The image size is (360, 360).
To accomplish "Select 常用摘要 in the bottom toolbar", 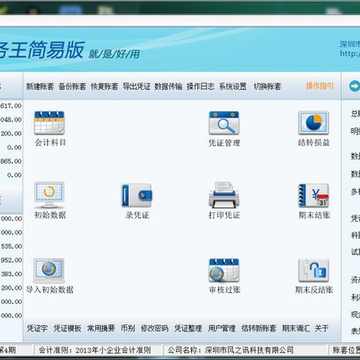I will 101,328.
